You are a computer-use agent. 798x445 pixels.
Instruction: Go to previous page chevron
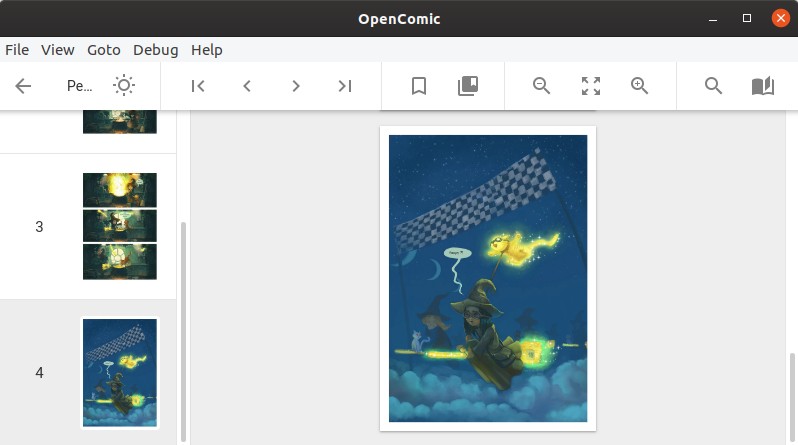click(247, 86)
